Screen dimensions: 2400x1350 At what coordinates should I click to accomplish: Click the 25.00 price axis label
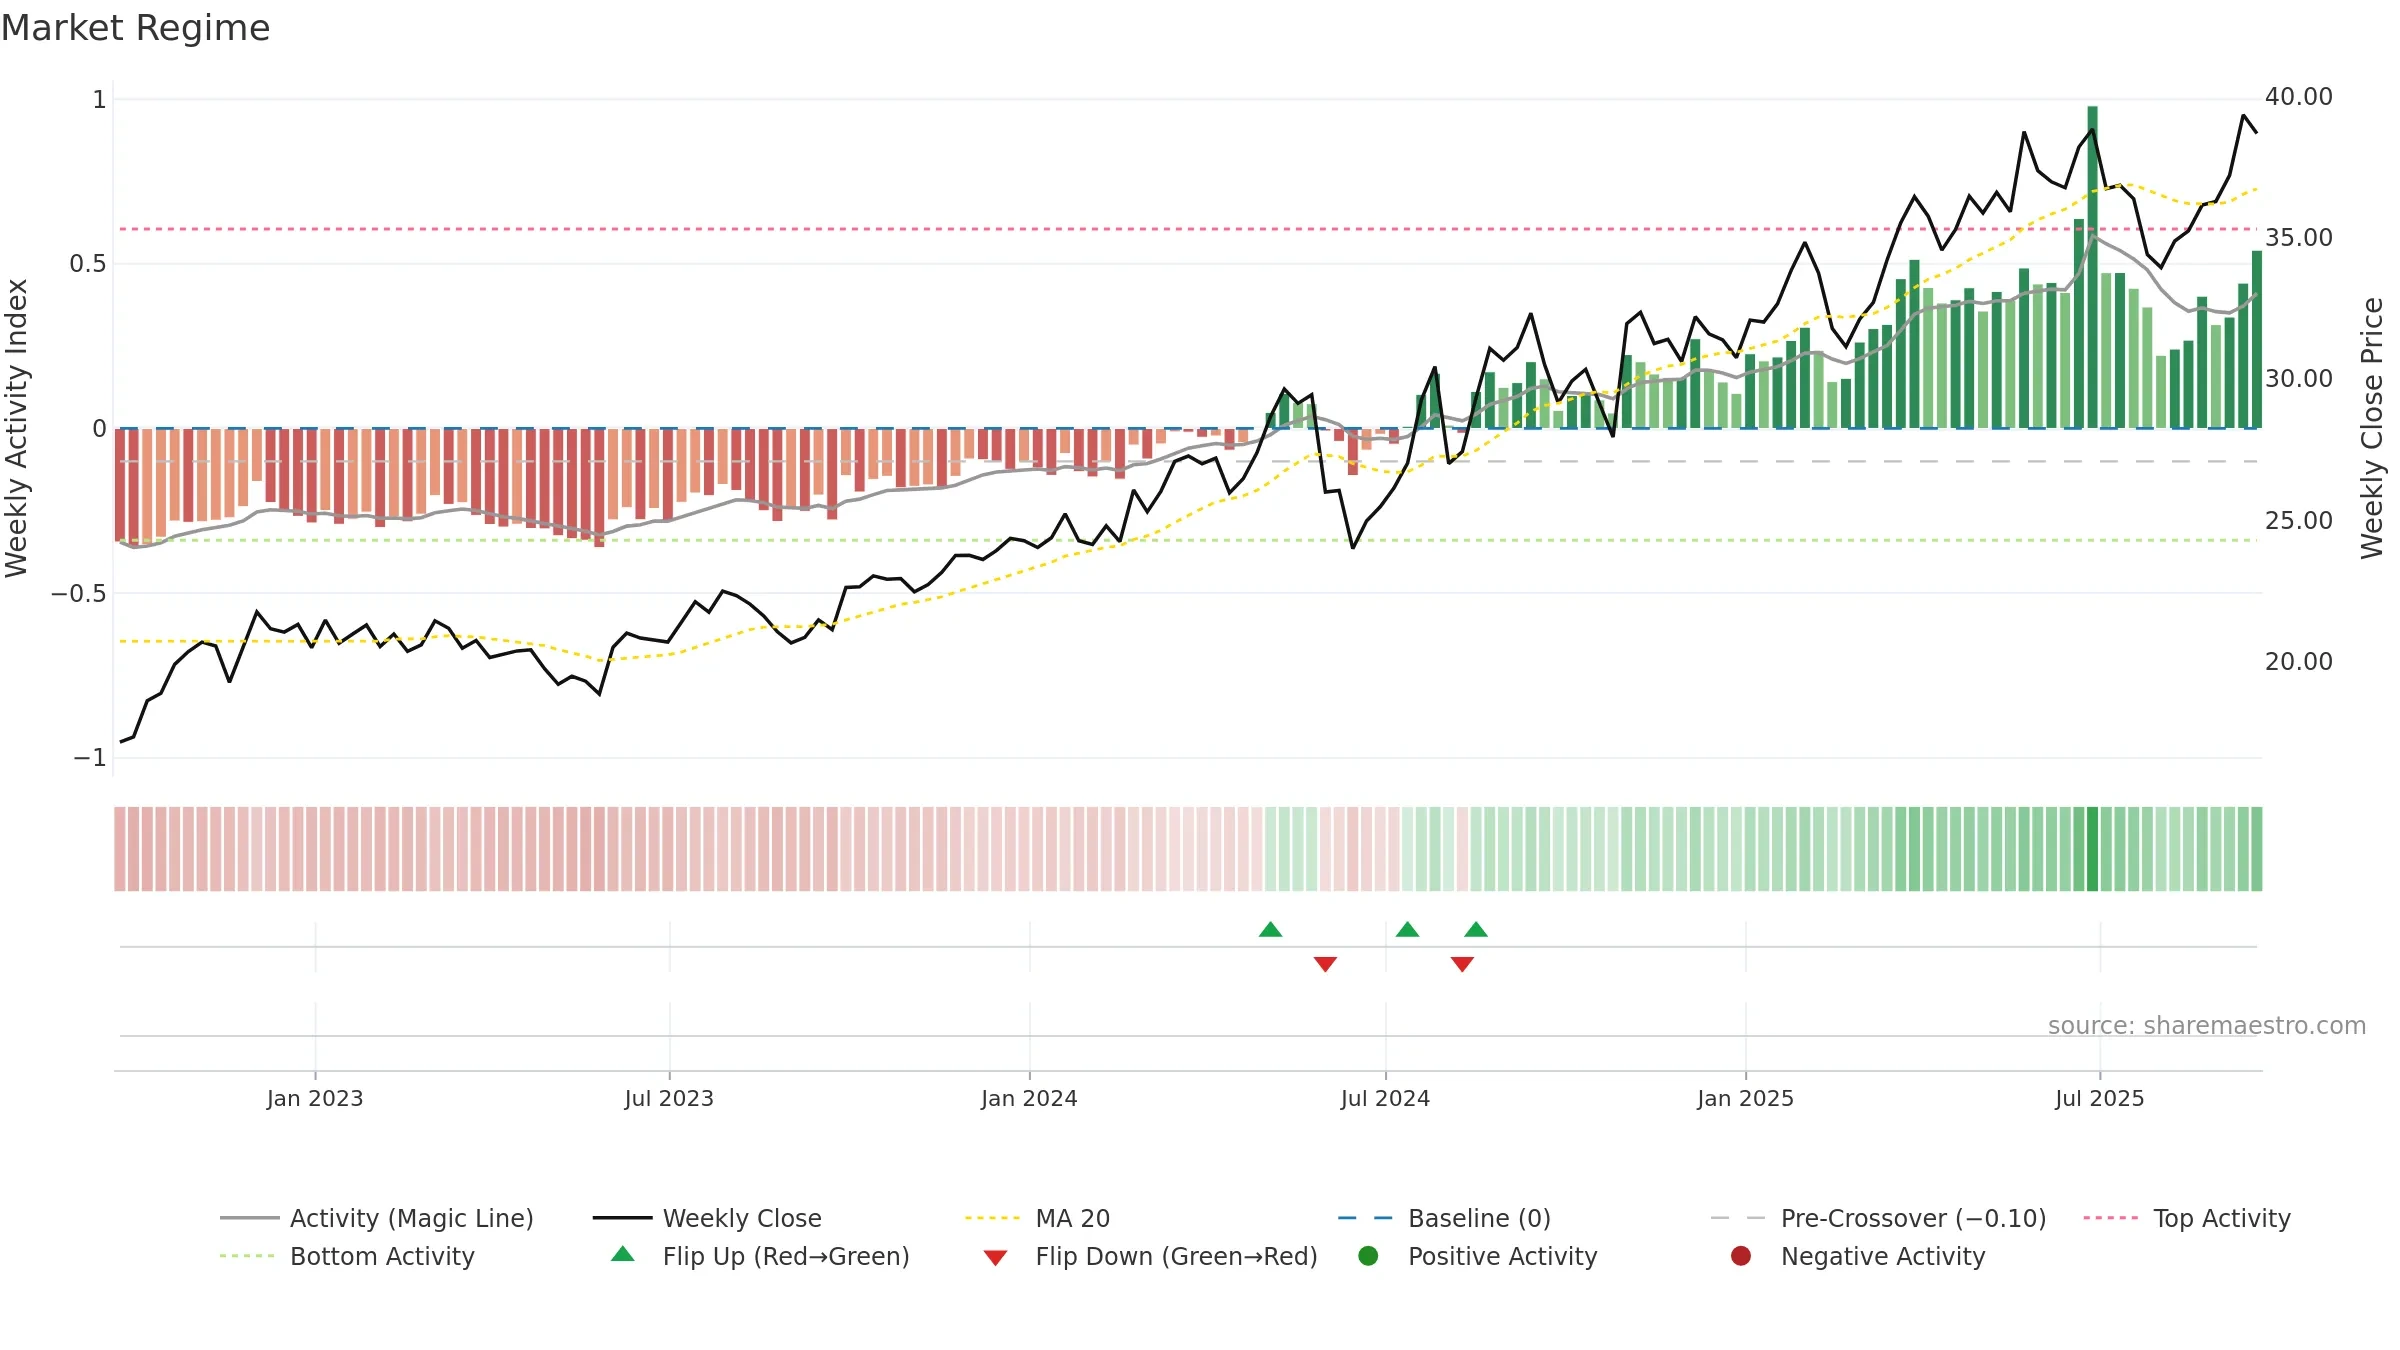pyautogui.click(x=2299, y=521)
